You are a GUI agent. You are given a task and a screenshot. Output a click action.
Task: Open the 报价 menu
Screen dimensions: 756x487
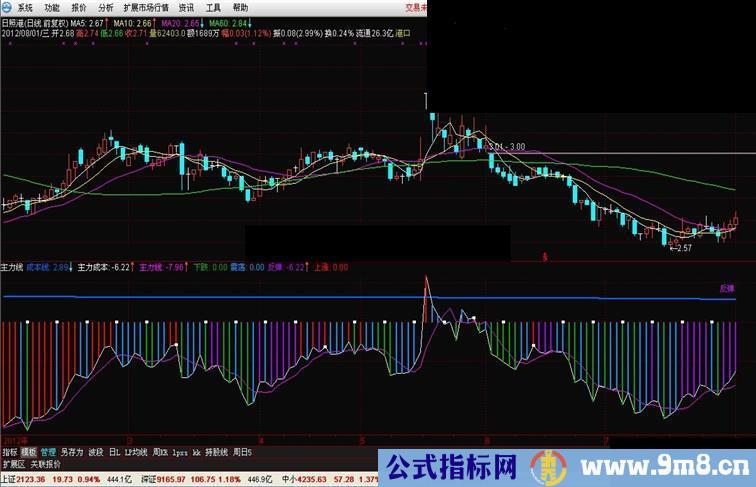tap(79, 6)
